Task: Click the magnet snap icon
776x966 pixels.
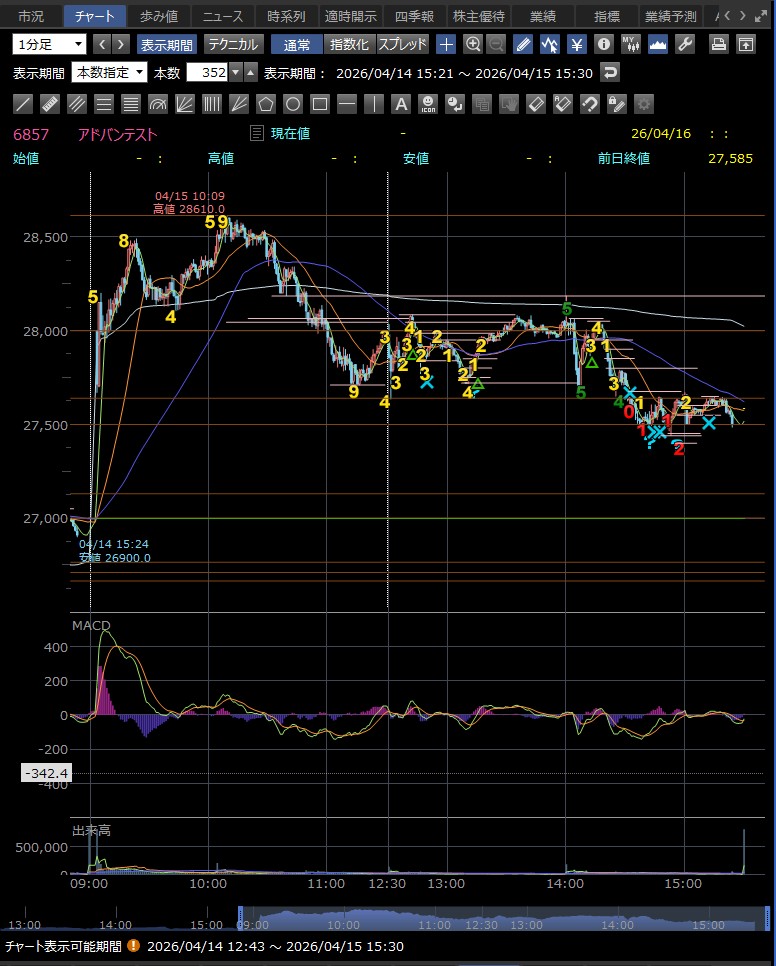Action: (589, 104)
